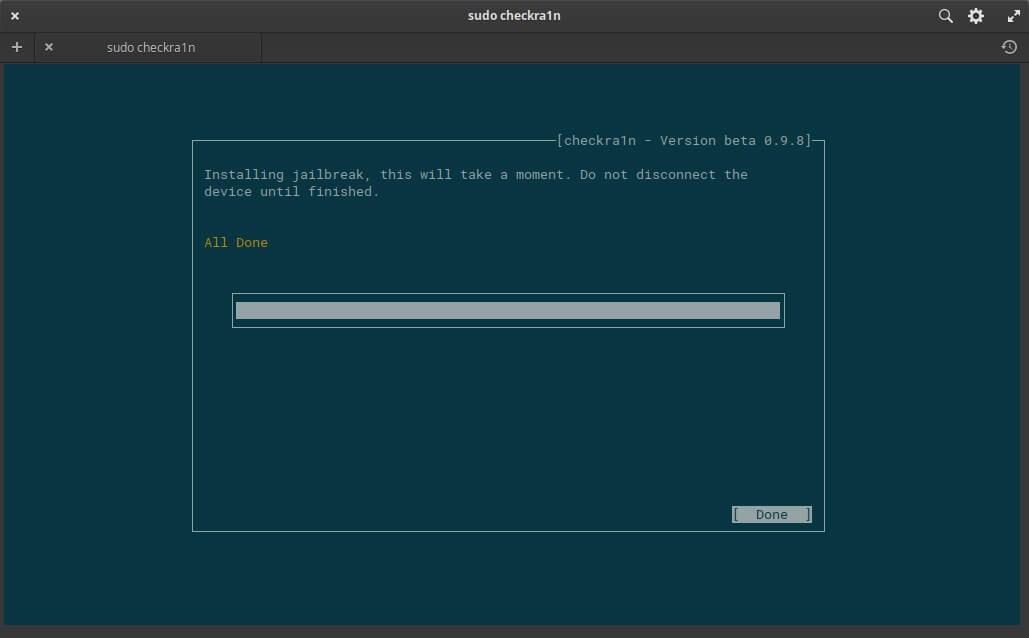The height and width of the screenshot is (638, 1029).
Task: Open the terminal search tool
Action: 945,16
